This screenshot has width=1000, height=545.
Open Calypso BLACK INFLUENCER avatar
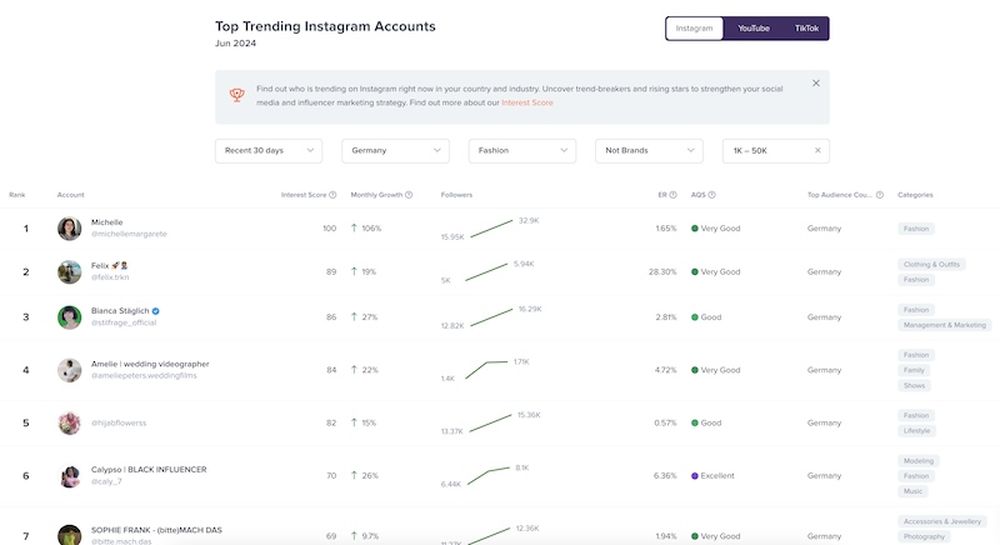click(70, 476)
